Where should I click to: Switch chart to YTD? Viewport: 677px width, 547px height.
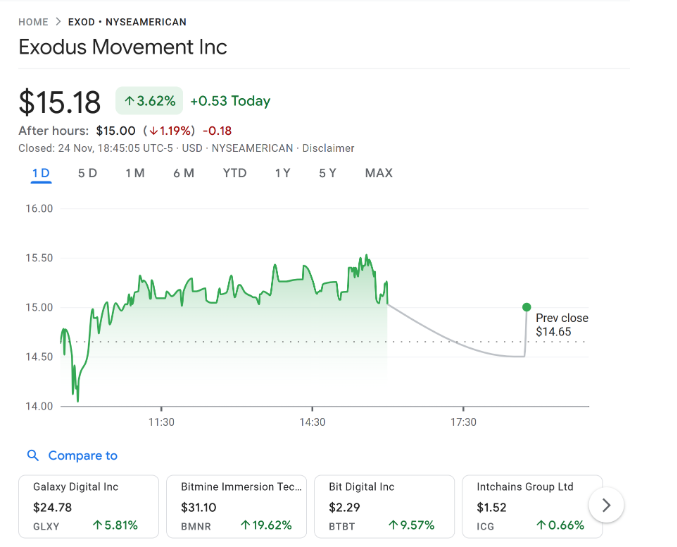235,173
